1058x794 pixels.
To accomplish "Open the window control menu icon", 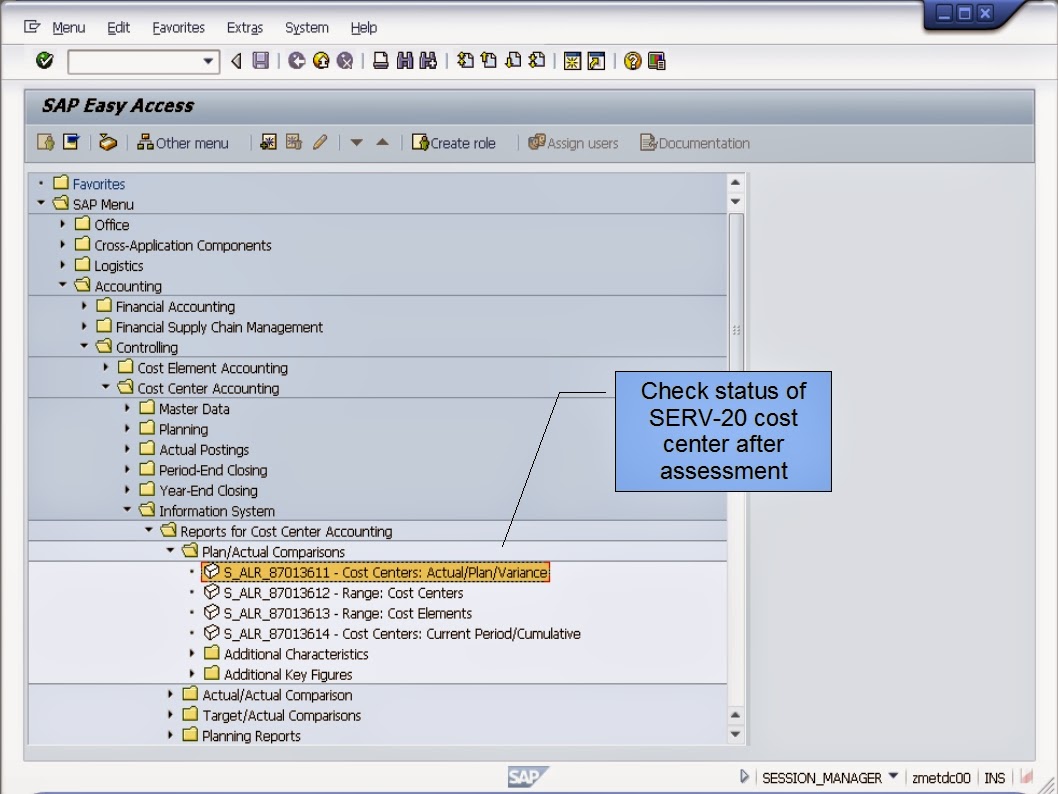I will [32, 27].
